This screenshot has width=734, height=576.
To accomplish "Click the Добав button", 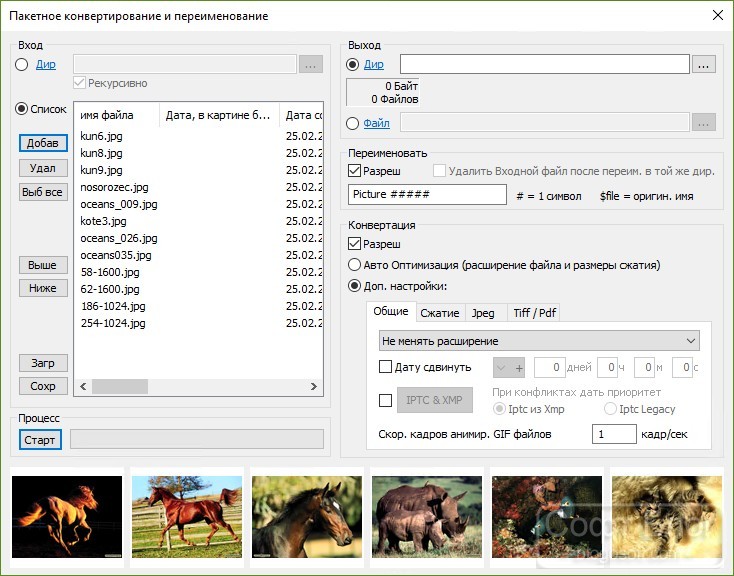I will click(x=43, y=143).
